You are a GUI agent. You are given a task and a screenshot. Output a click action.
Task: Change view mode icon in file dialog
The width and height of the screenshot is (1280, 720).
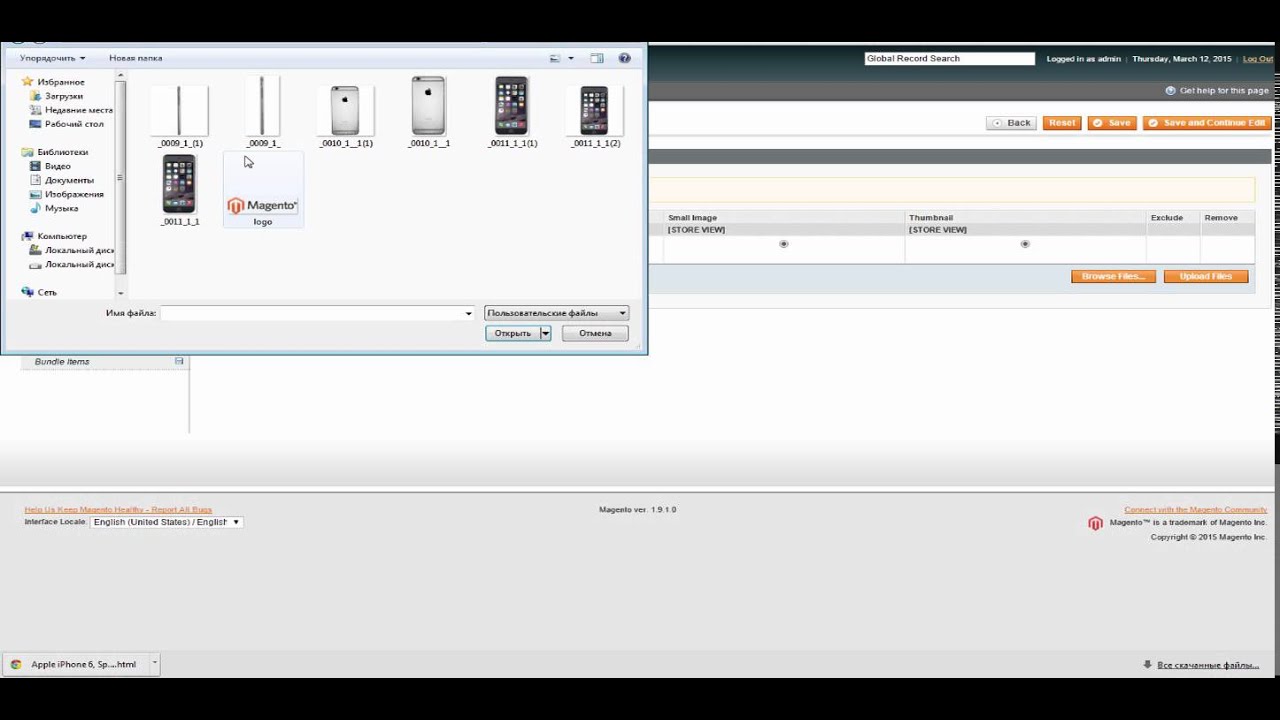[555, 59]
